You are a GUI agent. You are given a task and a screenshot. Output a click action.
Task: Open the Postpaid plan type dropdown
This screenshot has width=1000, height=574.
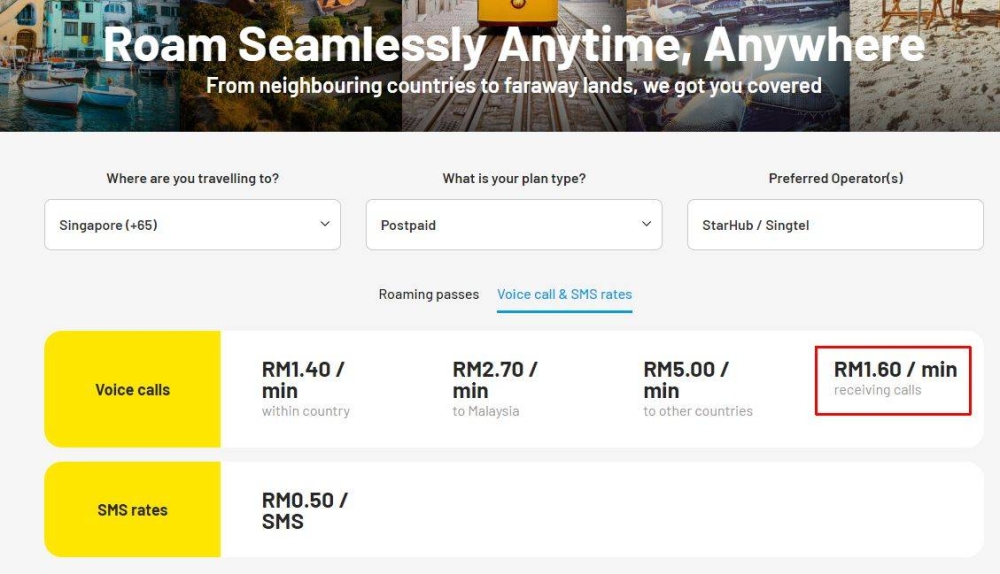[514, 224]
